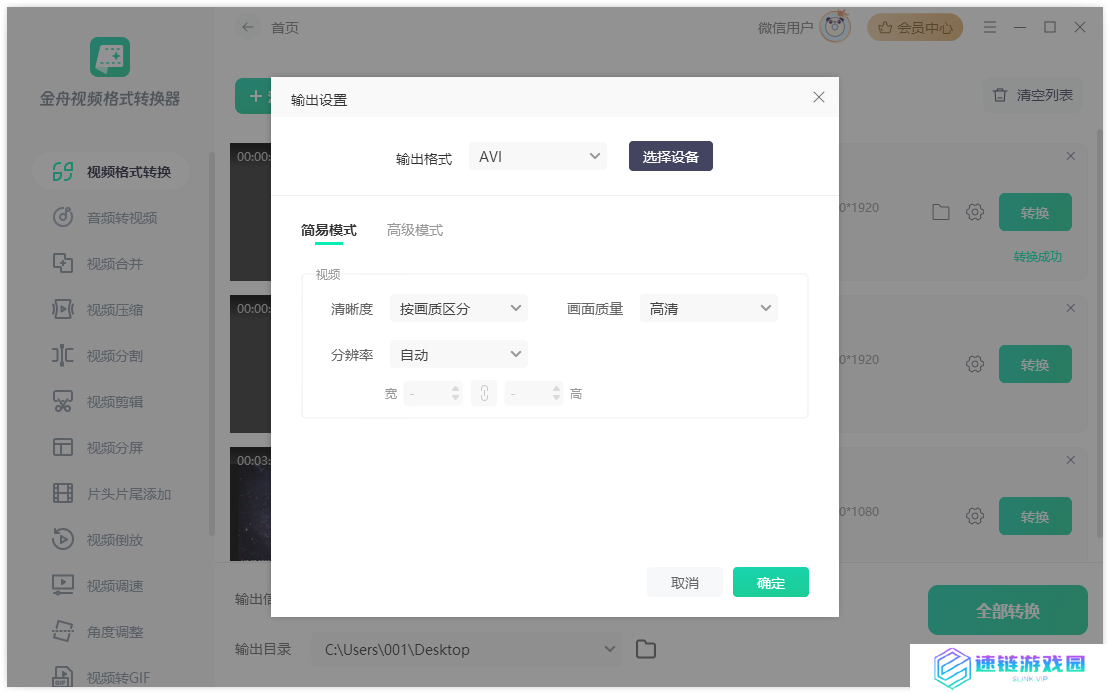Click 全部转换 to convert all

[x=1007, y=610]
